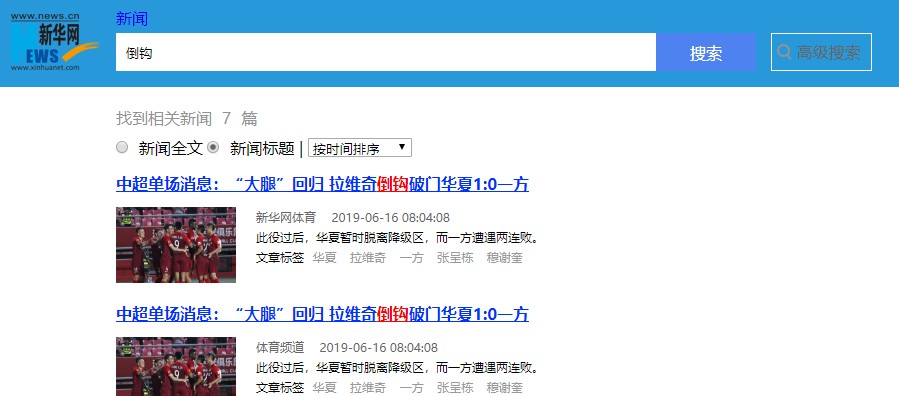Screen dimensions: 899x396
Task: Click the Xinhuanet news logo
Action: click(54, 42)
